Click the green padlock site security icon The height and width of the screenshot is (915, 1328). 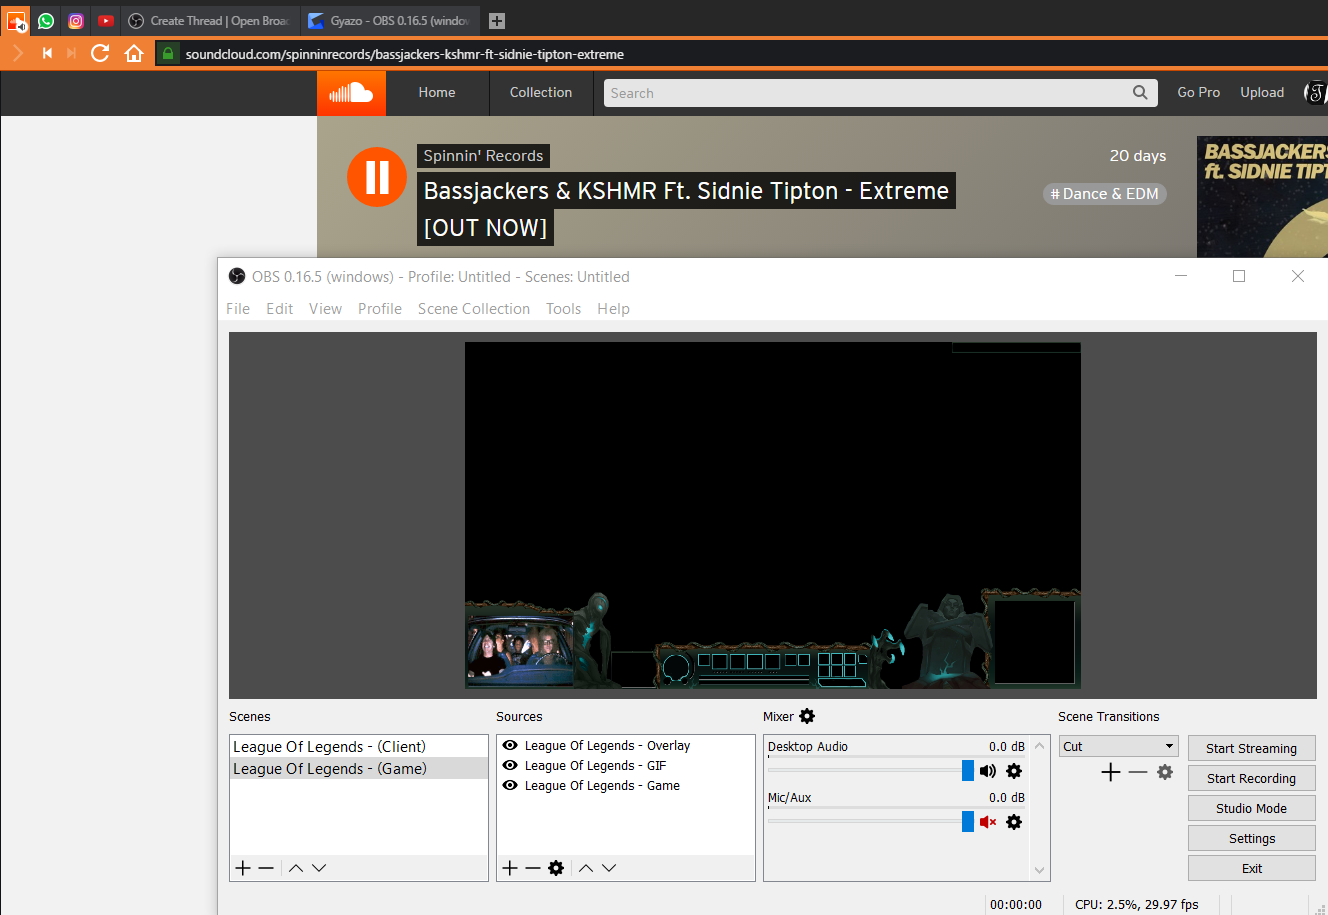(x=168, y=54)
